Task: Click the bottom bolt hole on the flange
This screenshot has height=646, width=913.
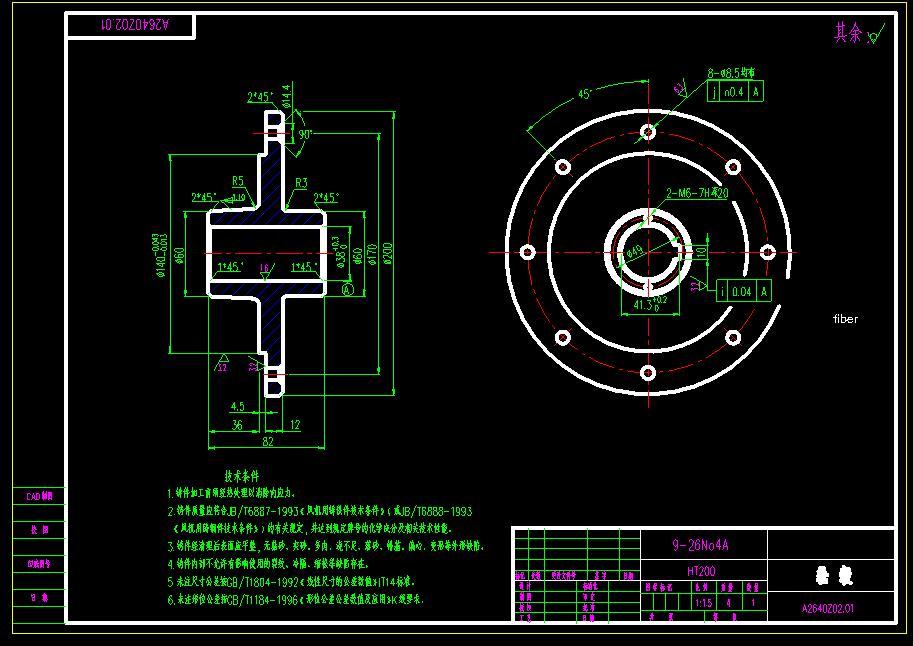Action: [648, 372]
